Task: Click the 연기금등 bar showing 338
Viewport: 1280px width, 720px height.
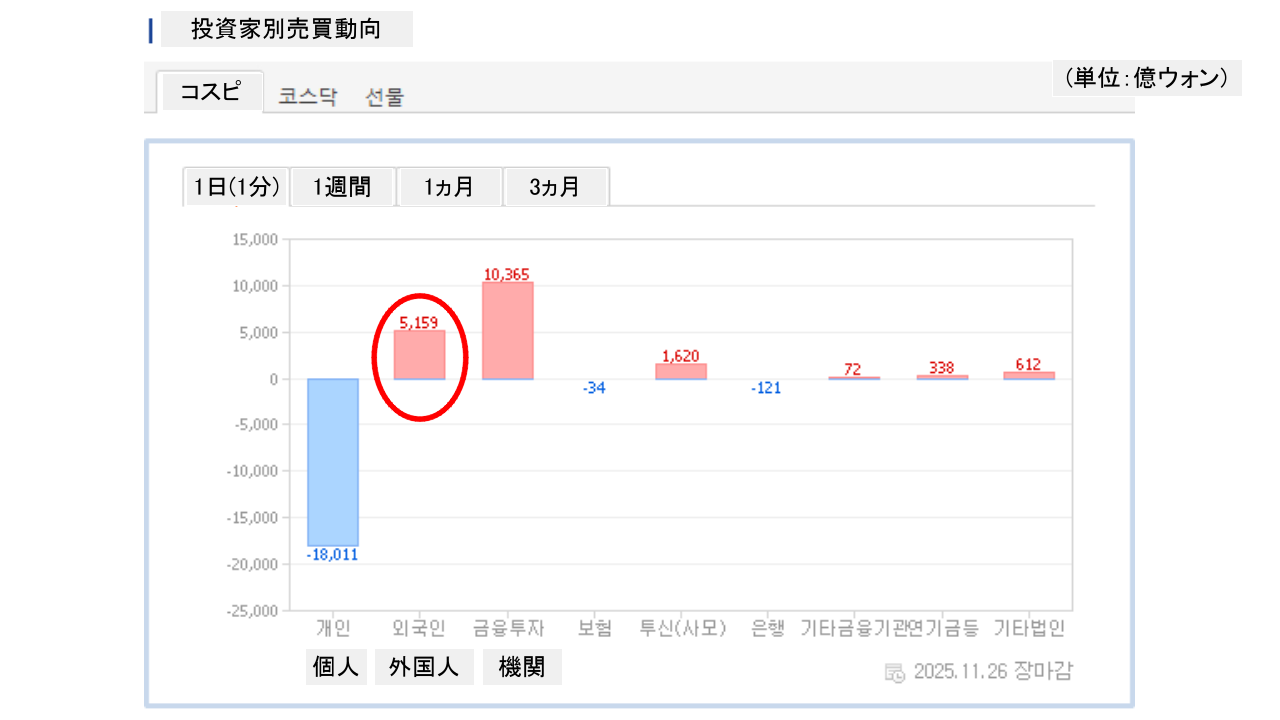Action: (x=941, y=377)
